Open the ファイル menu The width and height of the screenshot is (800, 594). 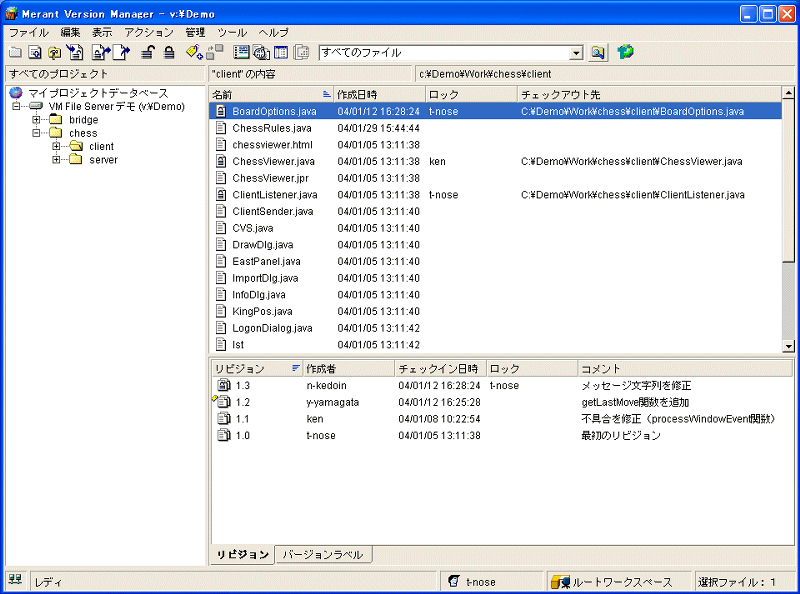tap(29, 33)
